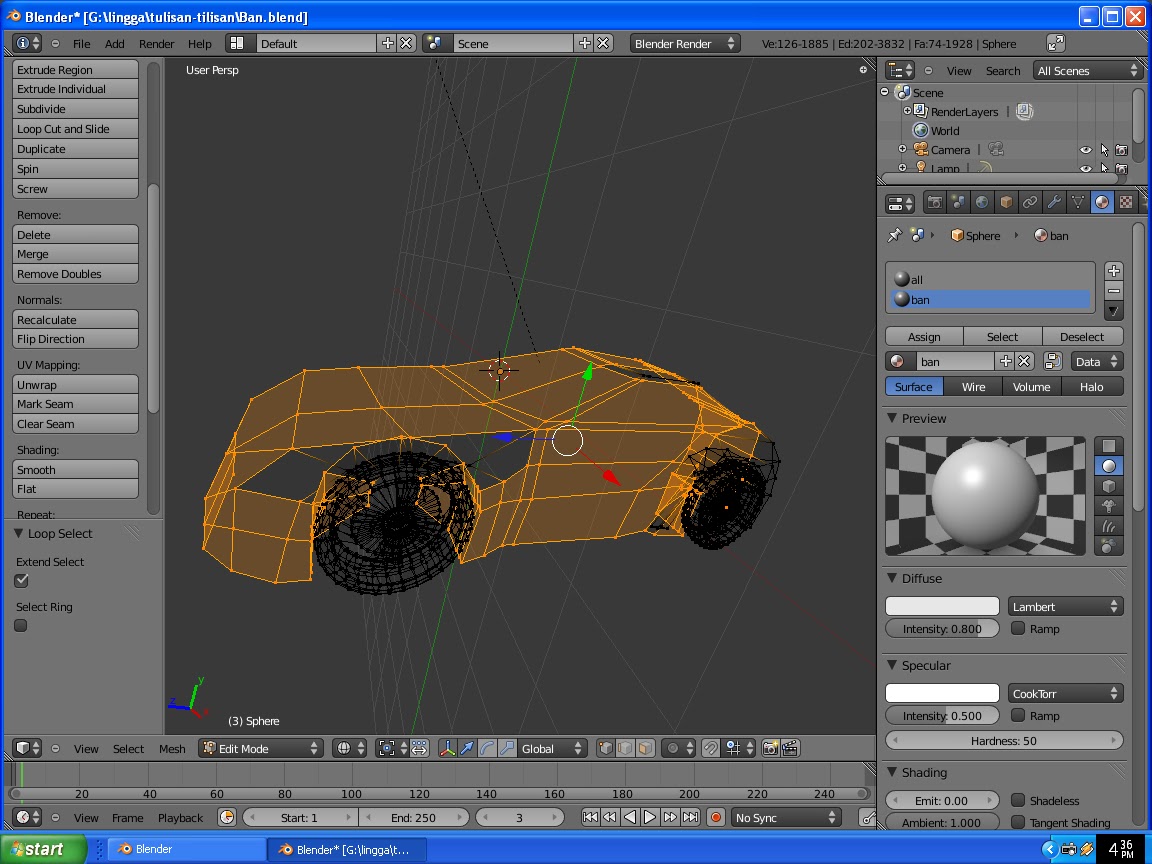Viewport: 1152px width, 864px height.
Task: Open the Add menu
Action: (115, 44)
